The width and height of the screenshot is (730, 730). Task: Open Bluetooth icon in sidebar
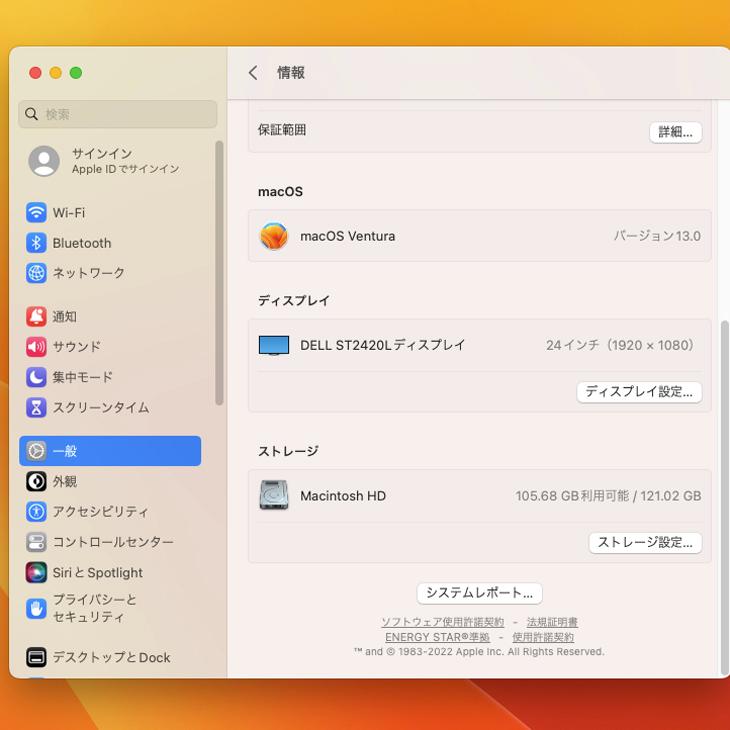pos(36,243)
